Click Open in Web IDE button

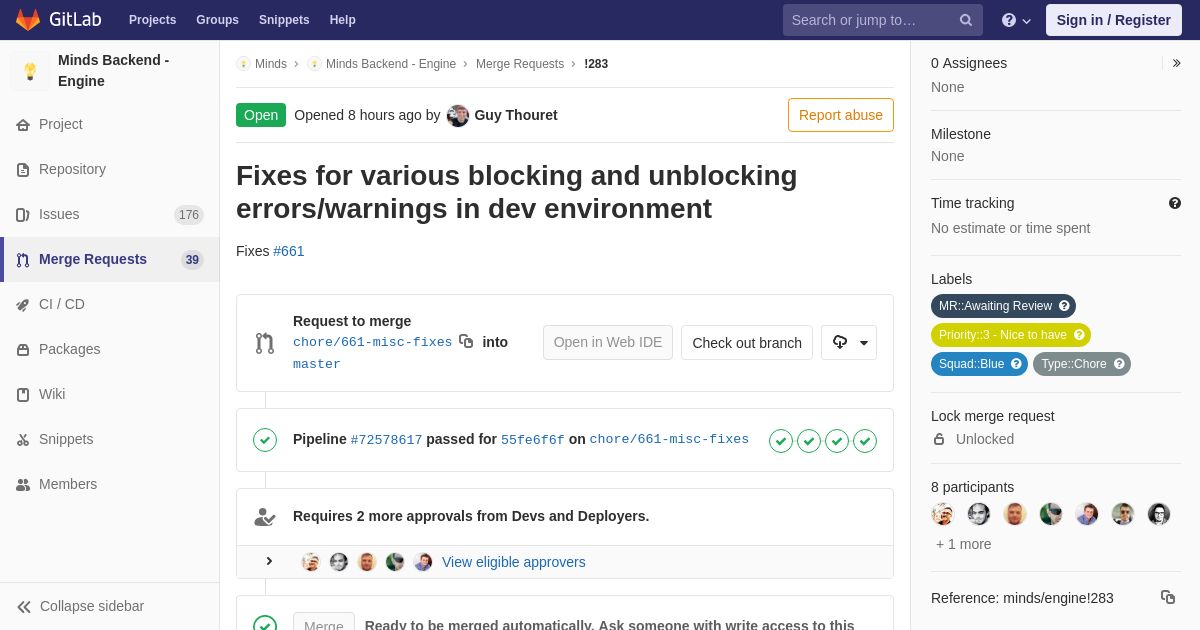608,342
